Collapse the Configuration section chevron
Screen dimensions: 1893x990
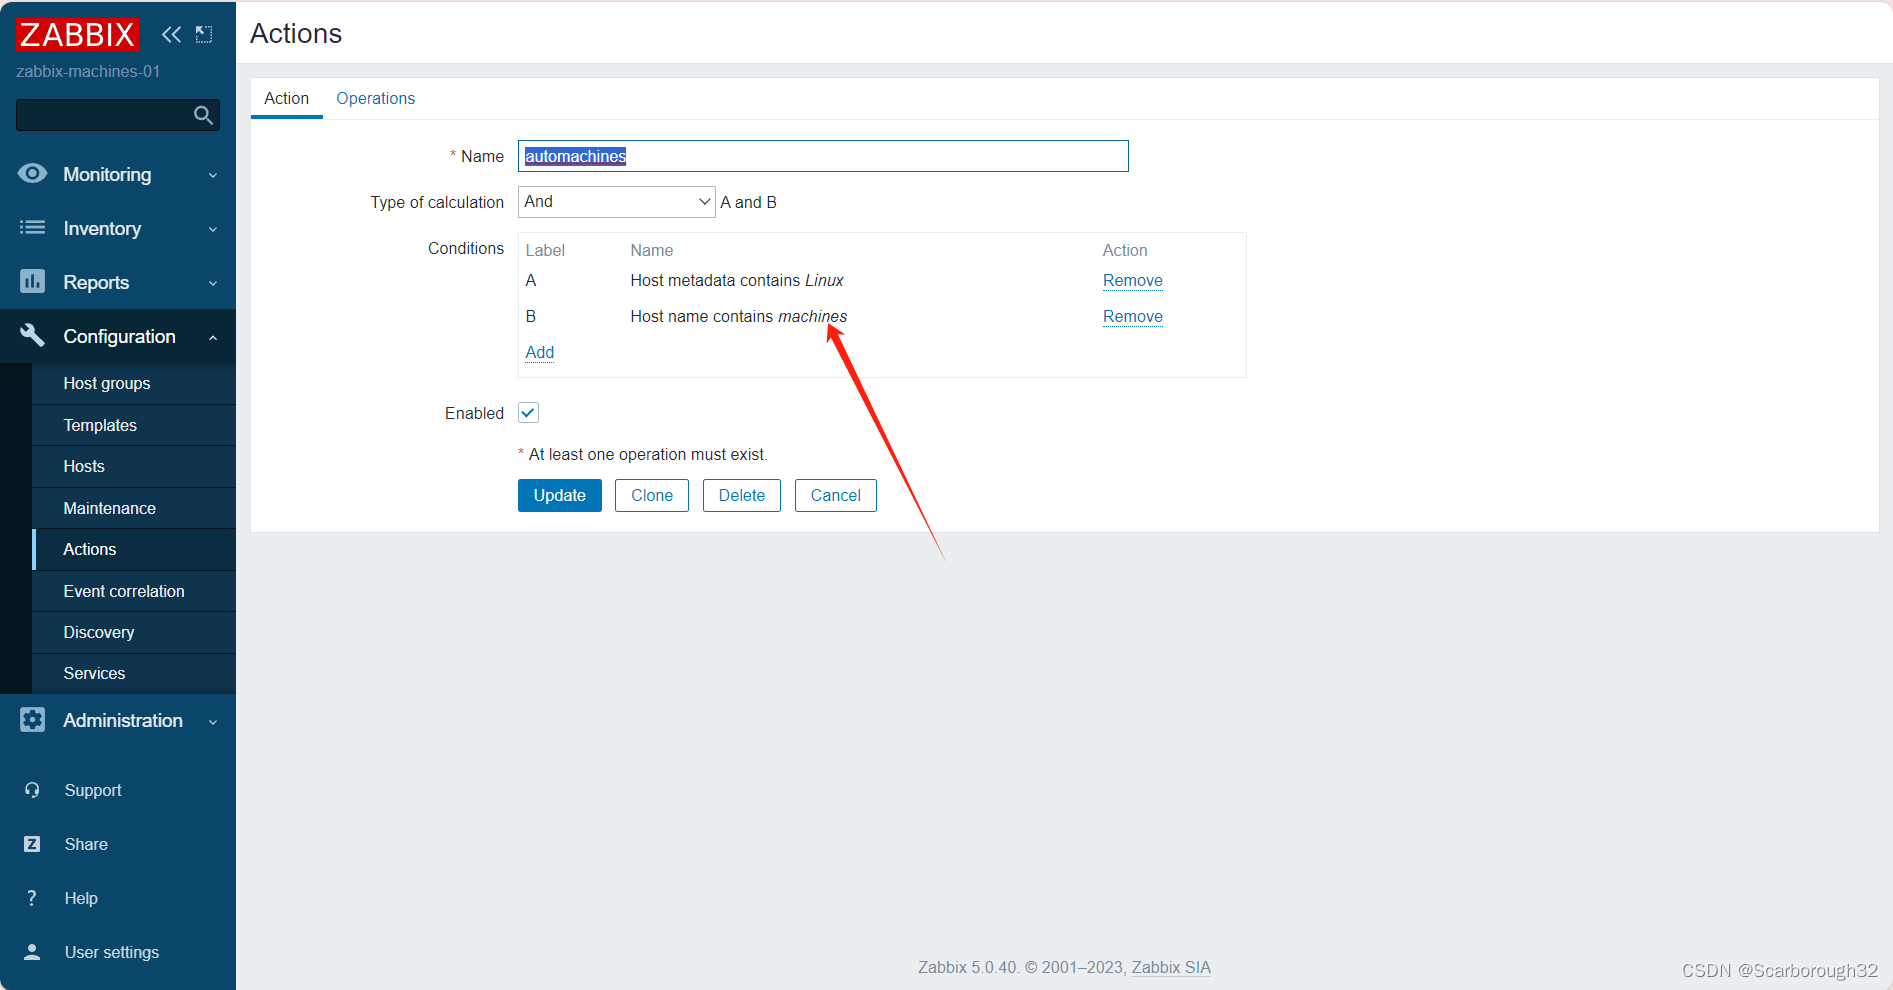[x=212, y=337]
